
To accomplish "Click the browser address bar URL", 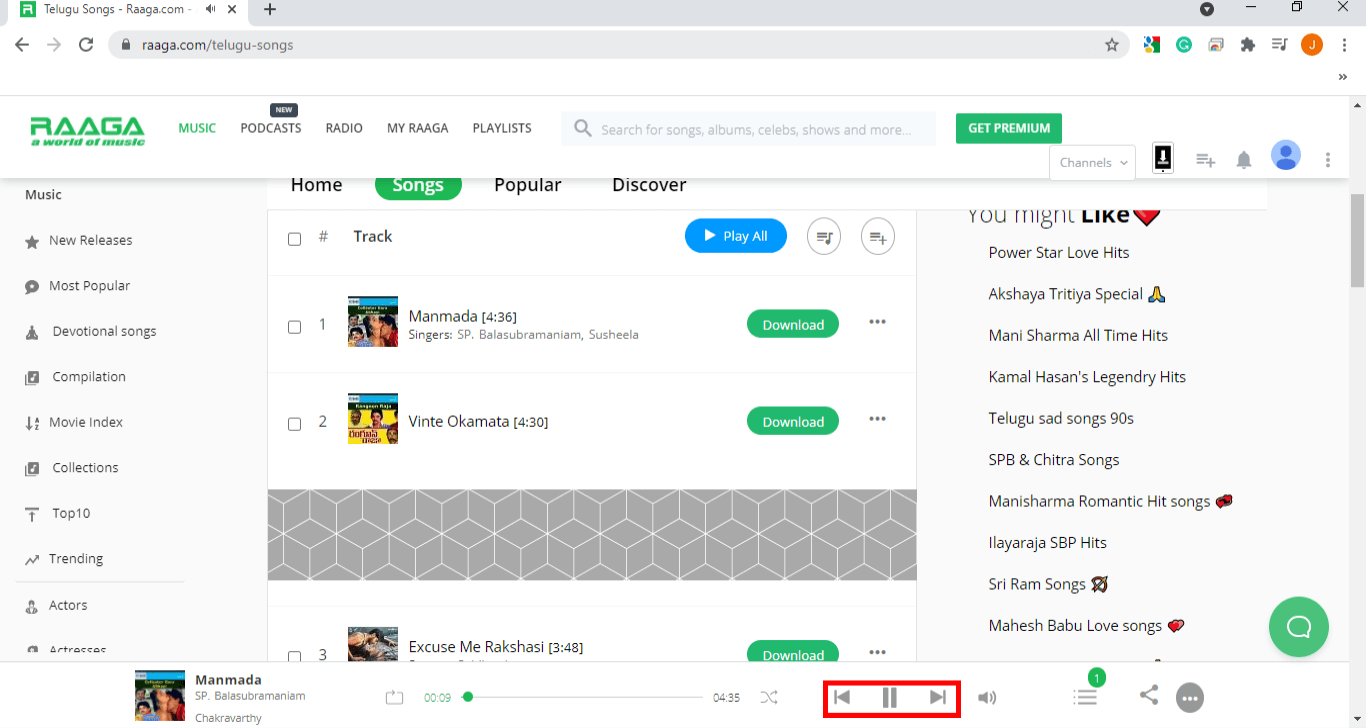I will 218,45.
